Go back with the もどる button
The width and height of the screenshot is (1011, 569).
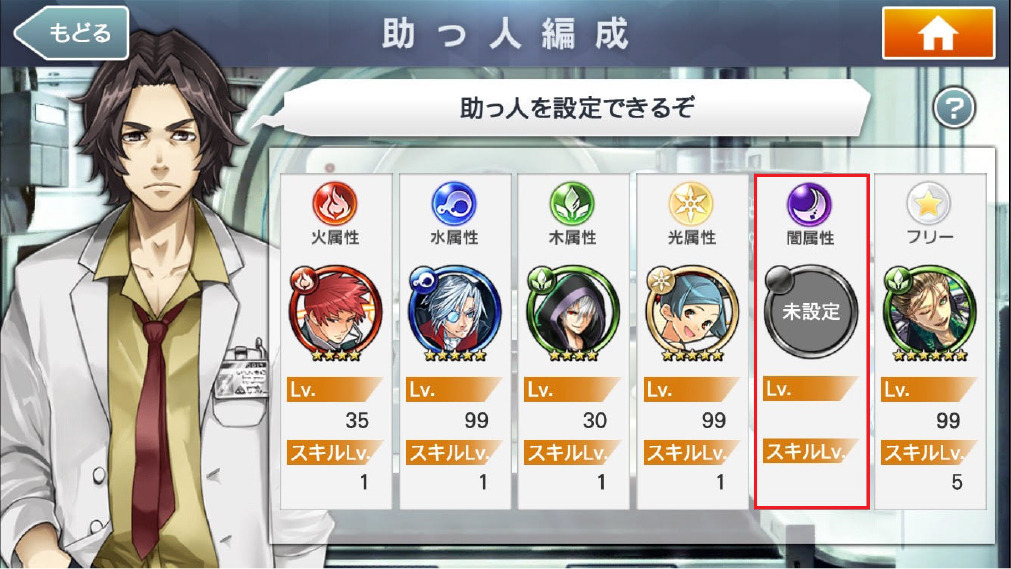coord(72,33)
